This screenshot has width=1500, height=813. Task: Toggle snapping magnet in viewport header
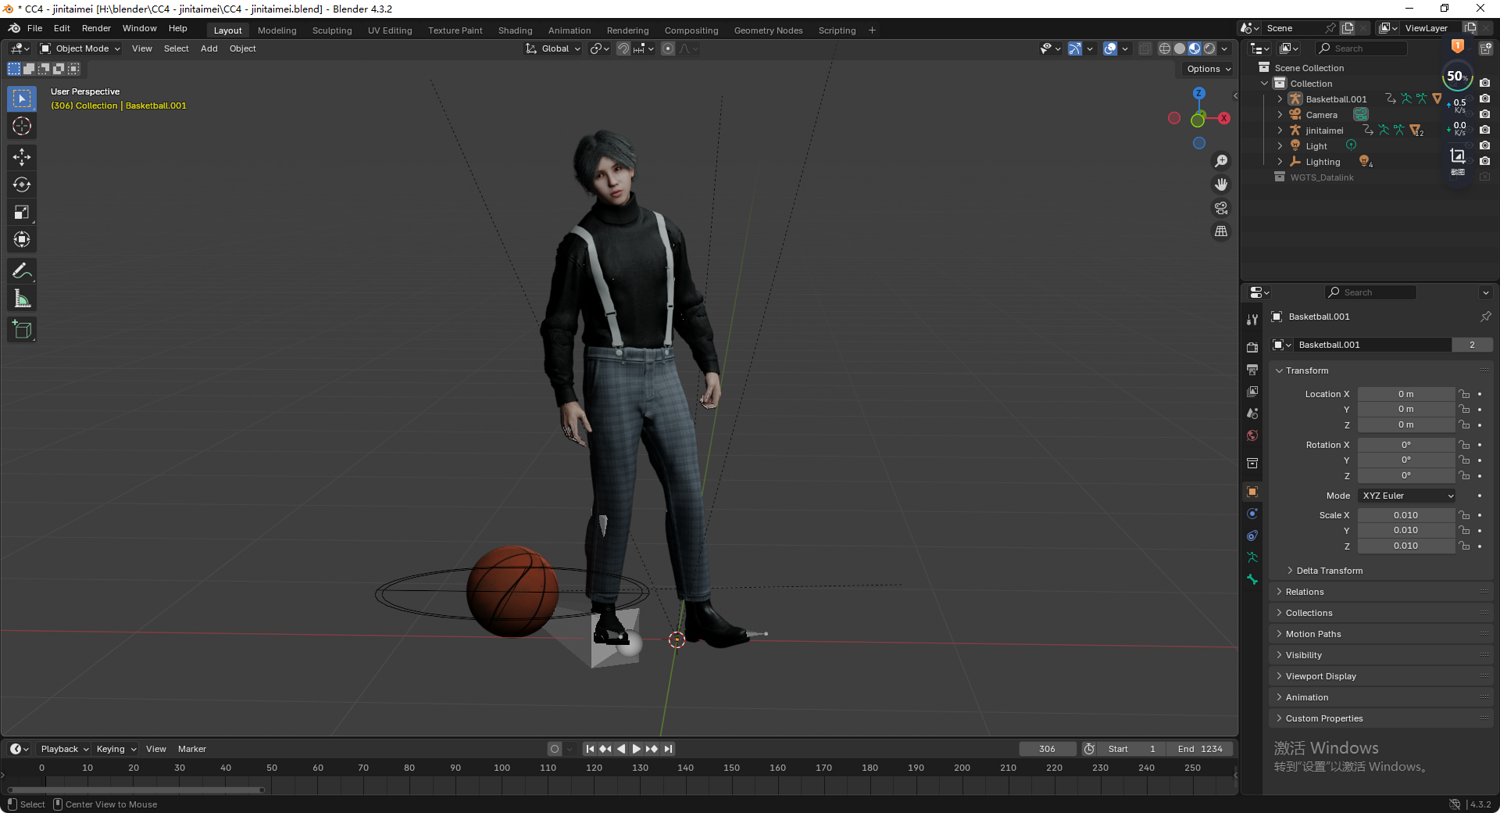pos(623,48)
